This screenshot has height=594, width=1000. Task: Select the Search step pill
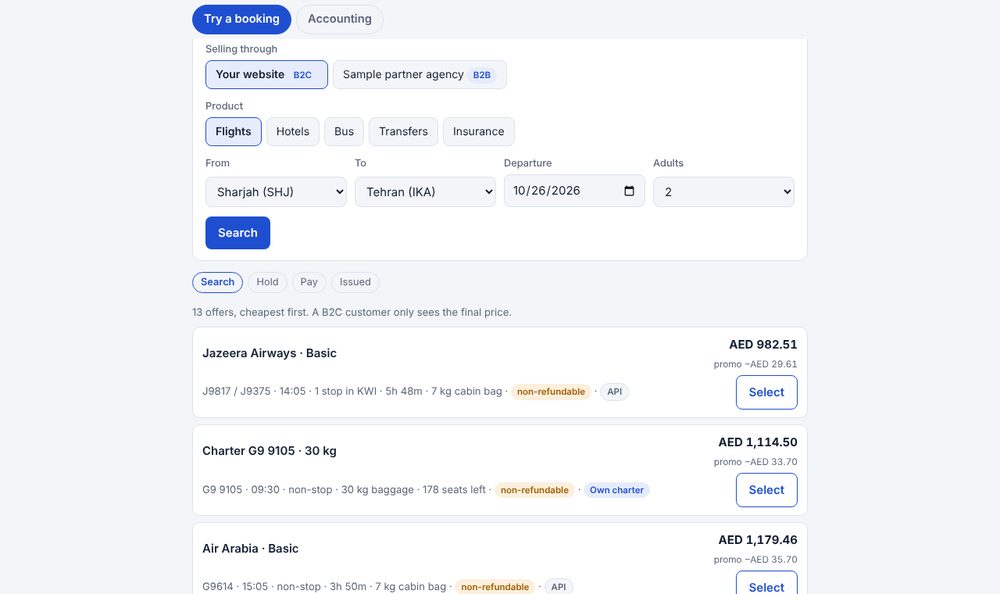[217, 282]
